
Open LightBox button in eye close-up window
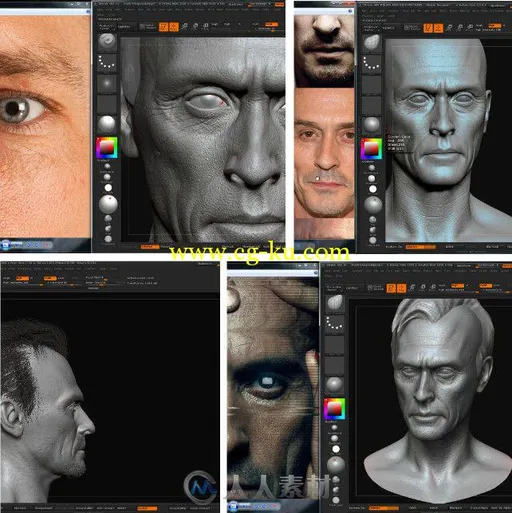pos(125,27)
